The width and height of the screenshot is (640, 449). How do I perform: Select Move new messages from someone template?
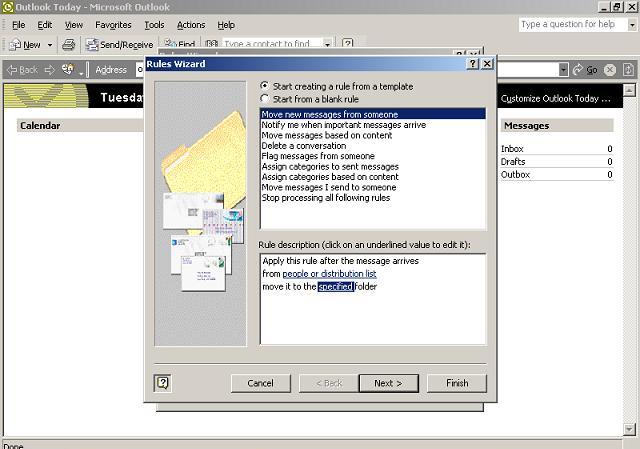click(373, 114)
